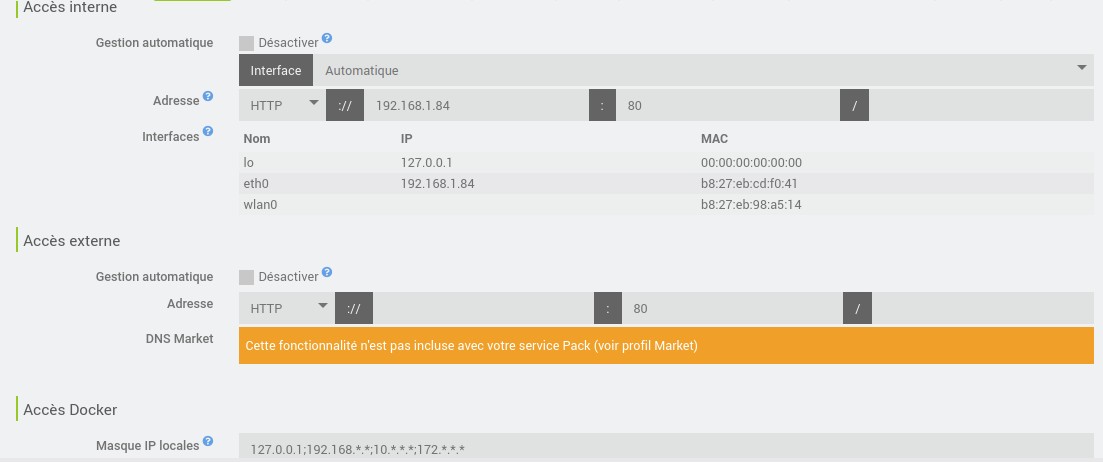Viewport: 1103px width, 462px height.
Task: Open external HTTP protocol dropdown
Action: point(287,308)
